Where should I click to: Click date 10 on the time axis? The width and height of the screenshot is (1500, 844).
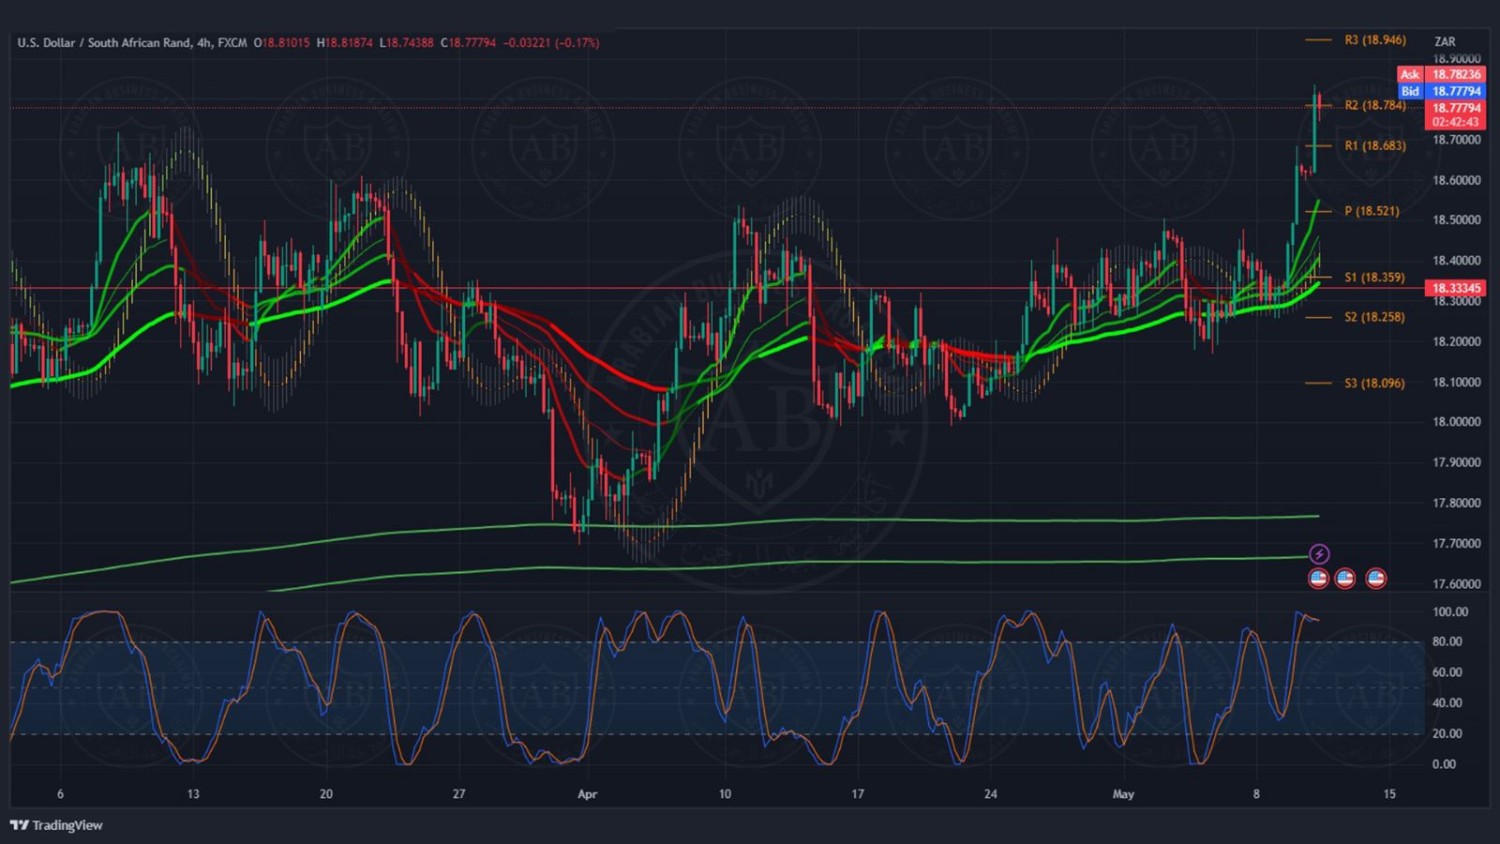coord(725,794)
